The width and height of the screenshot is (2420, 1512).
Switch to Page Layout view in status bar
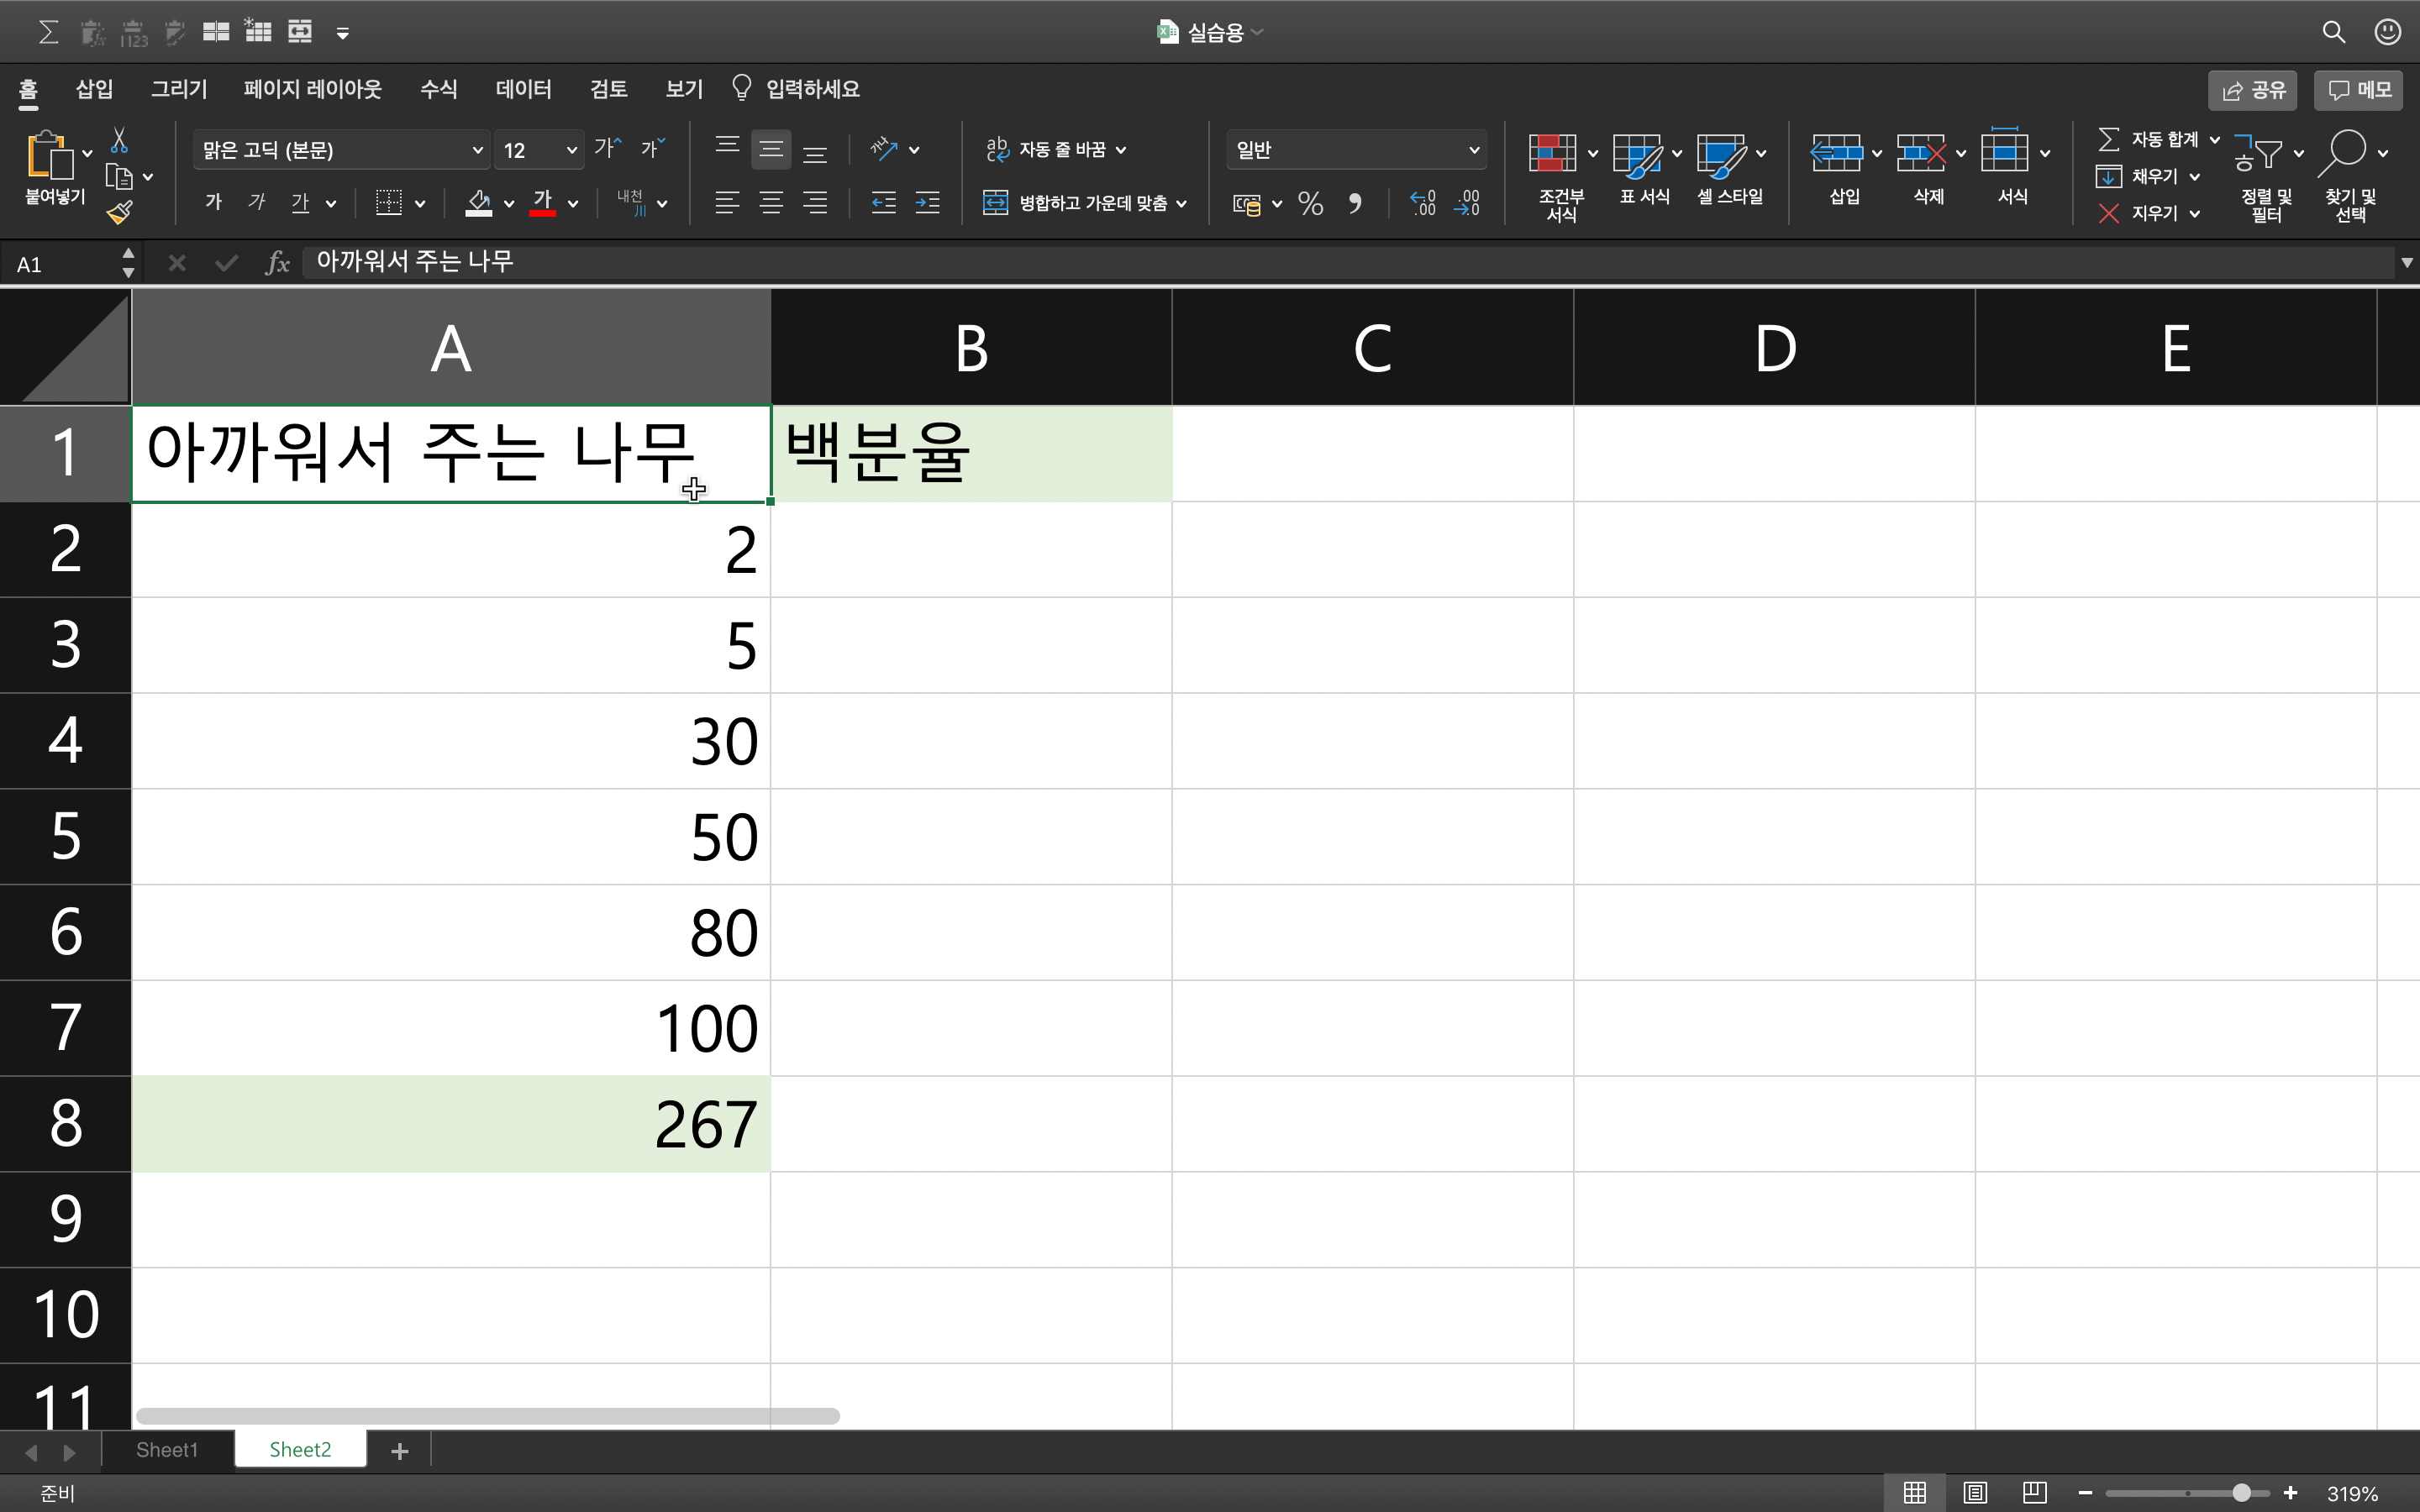(1974, 1493)
